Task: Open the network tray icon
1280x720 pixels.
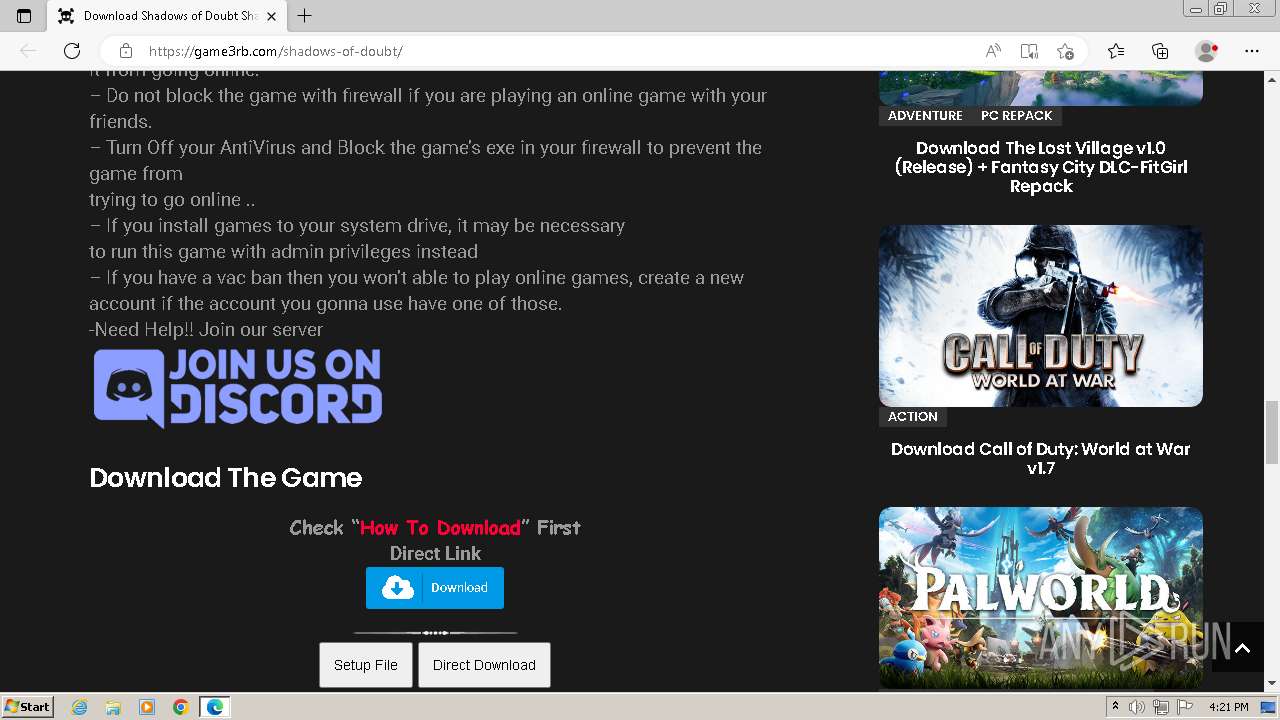Action: pos(1162,707)
